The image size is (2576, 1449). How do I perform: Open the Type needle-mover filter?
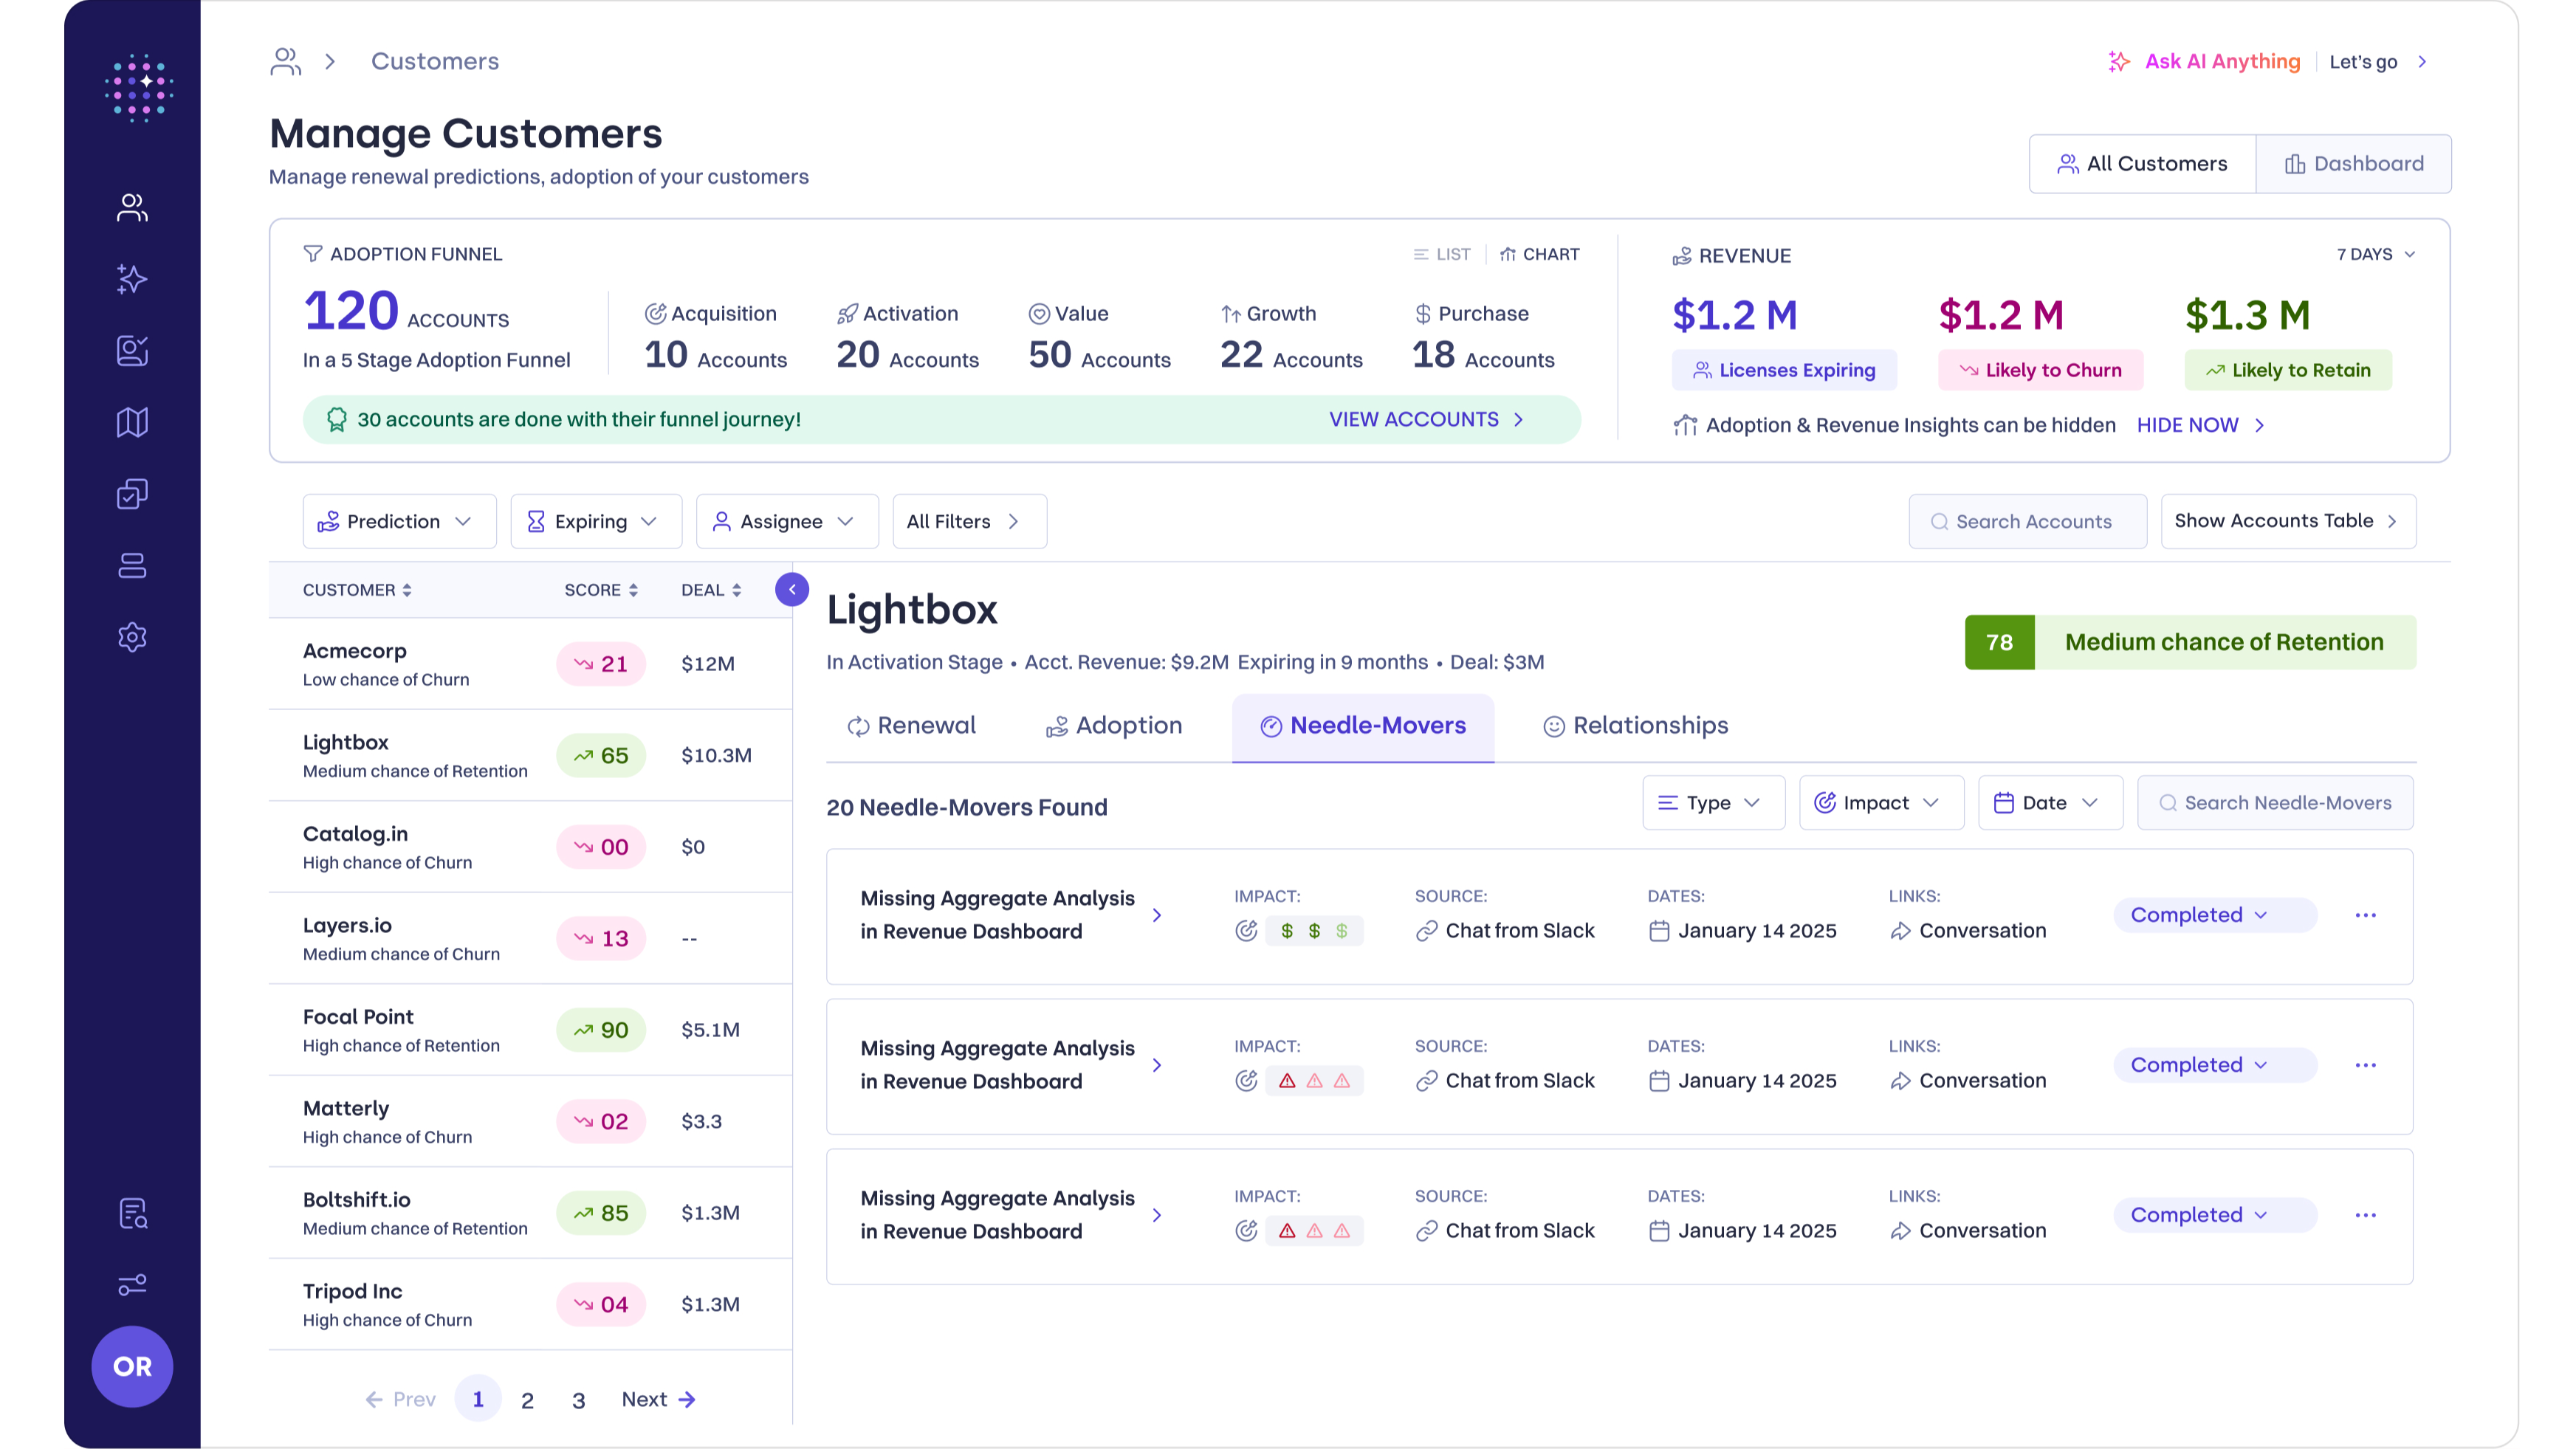click(1713, 803)
